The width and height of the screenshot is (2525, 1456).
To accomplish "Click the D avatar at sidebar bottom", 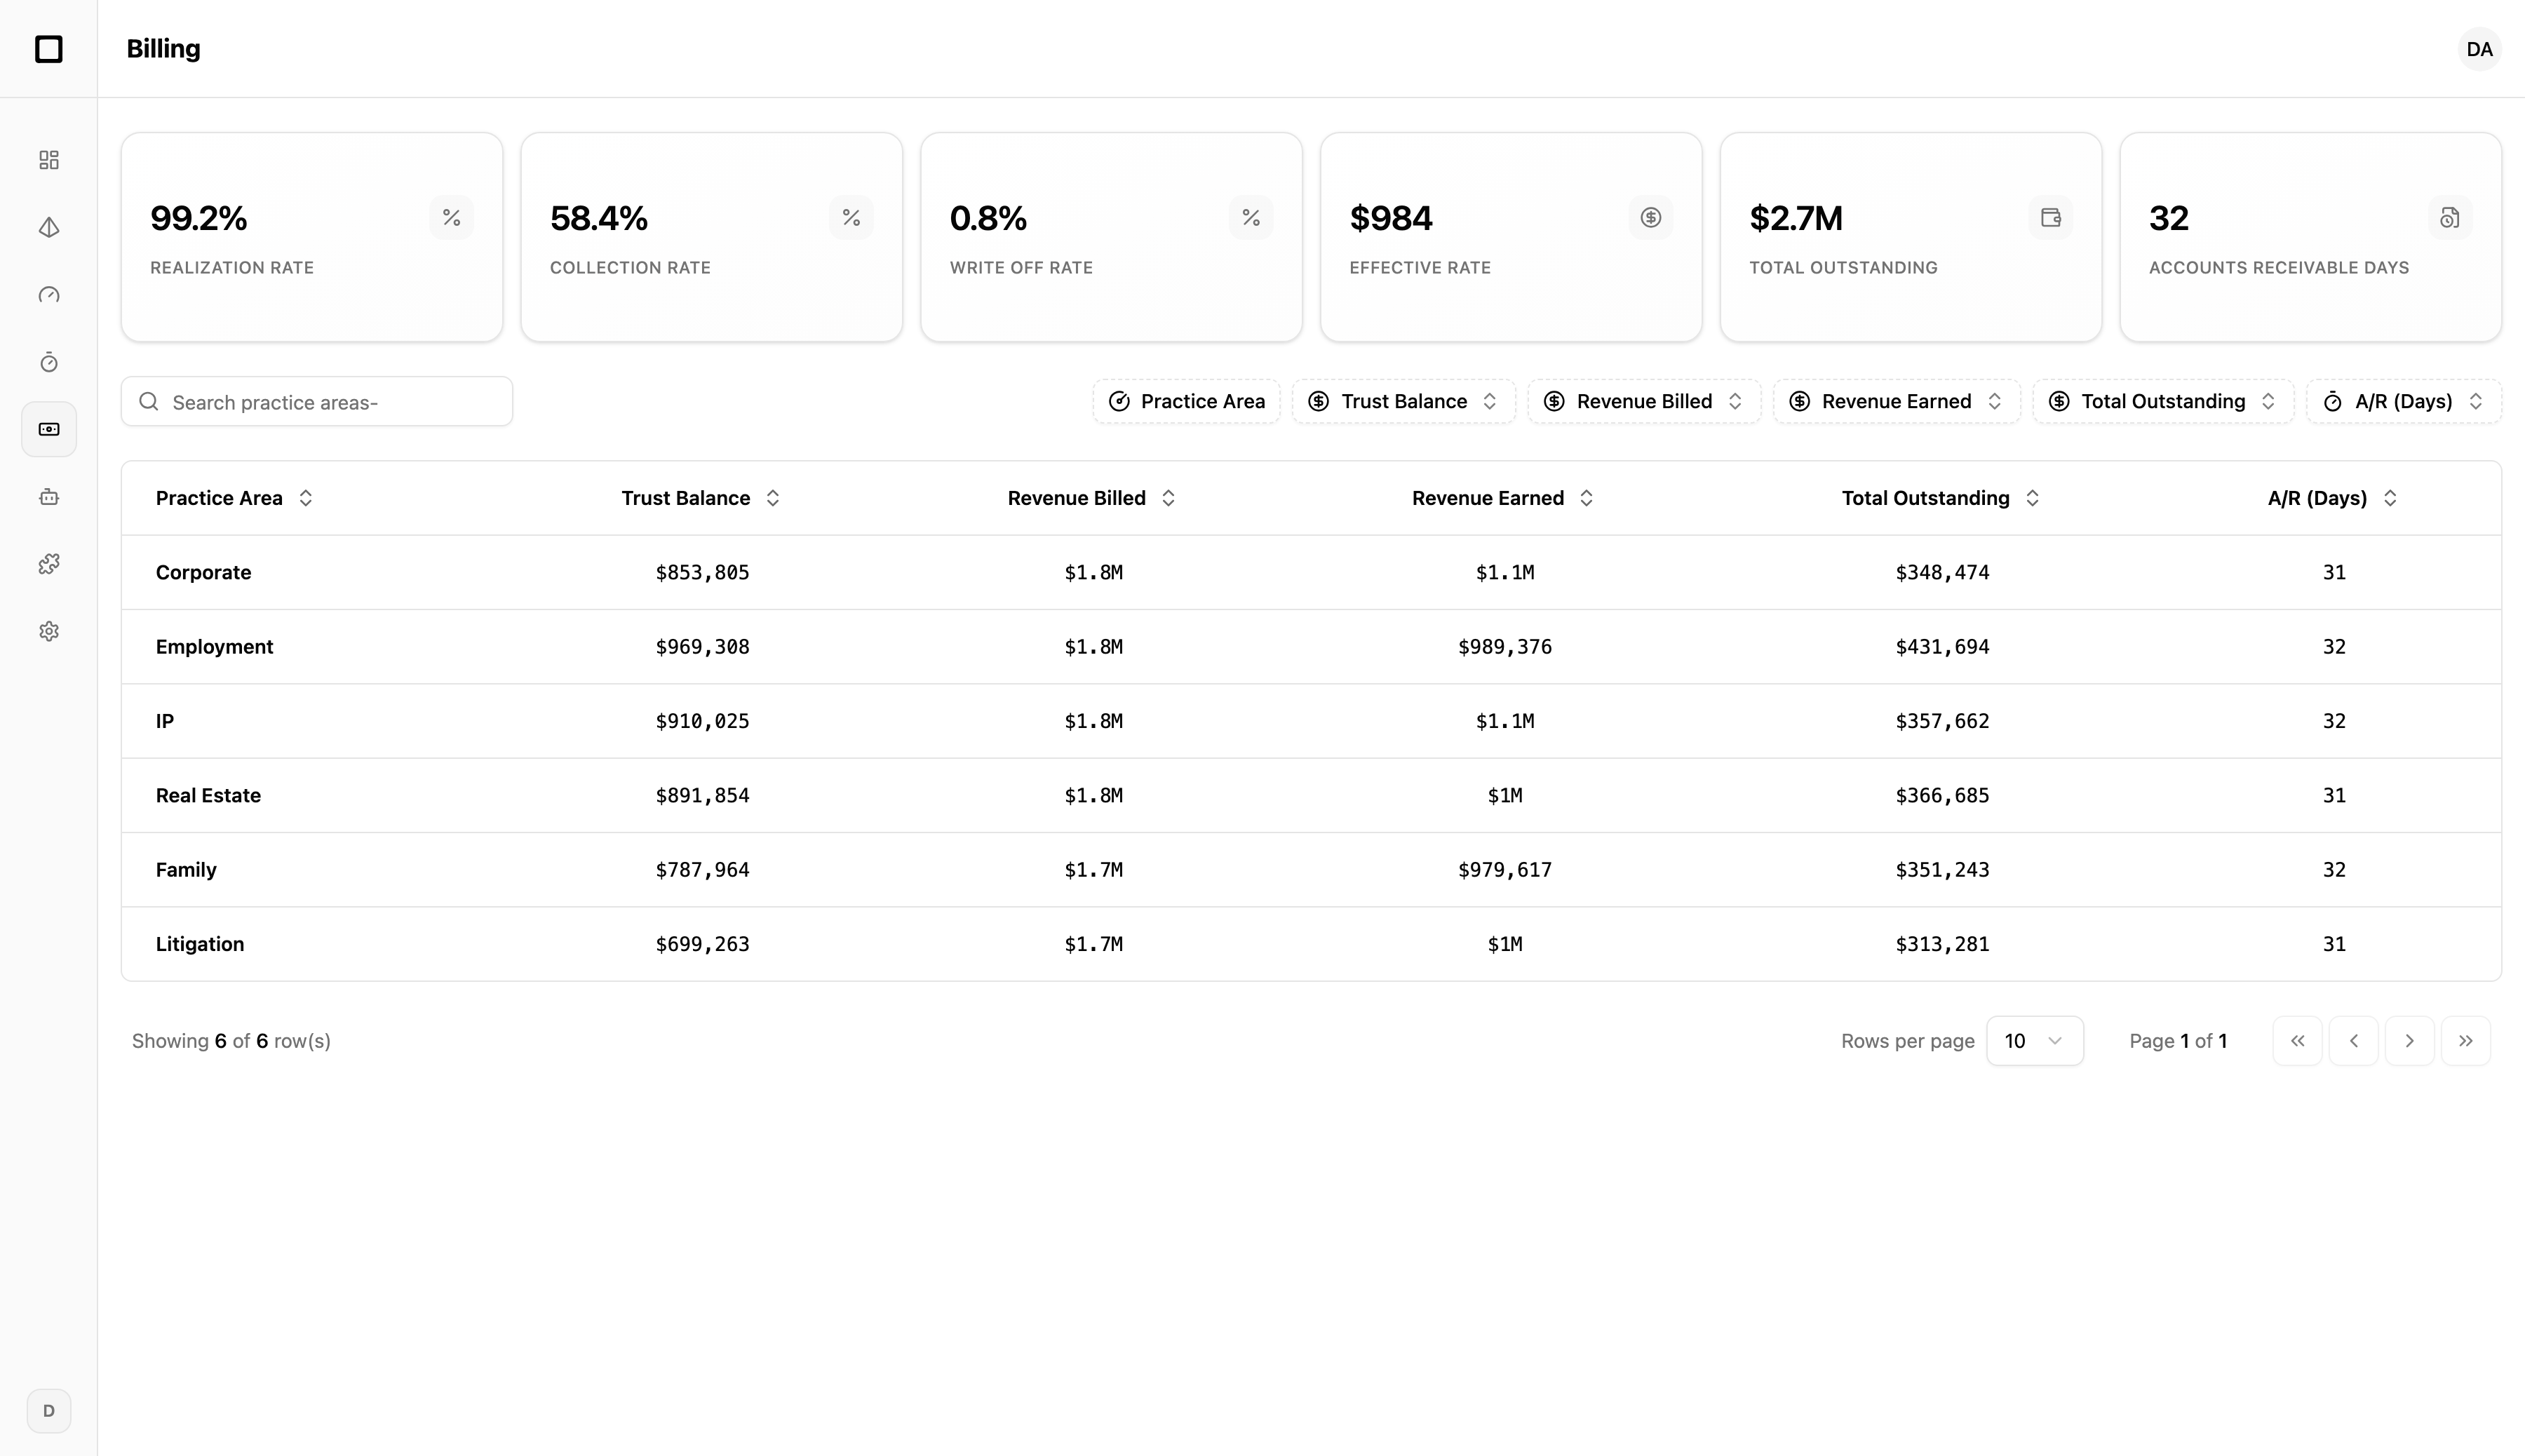I will point(48,1410).
